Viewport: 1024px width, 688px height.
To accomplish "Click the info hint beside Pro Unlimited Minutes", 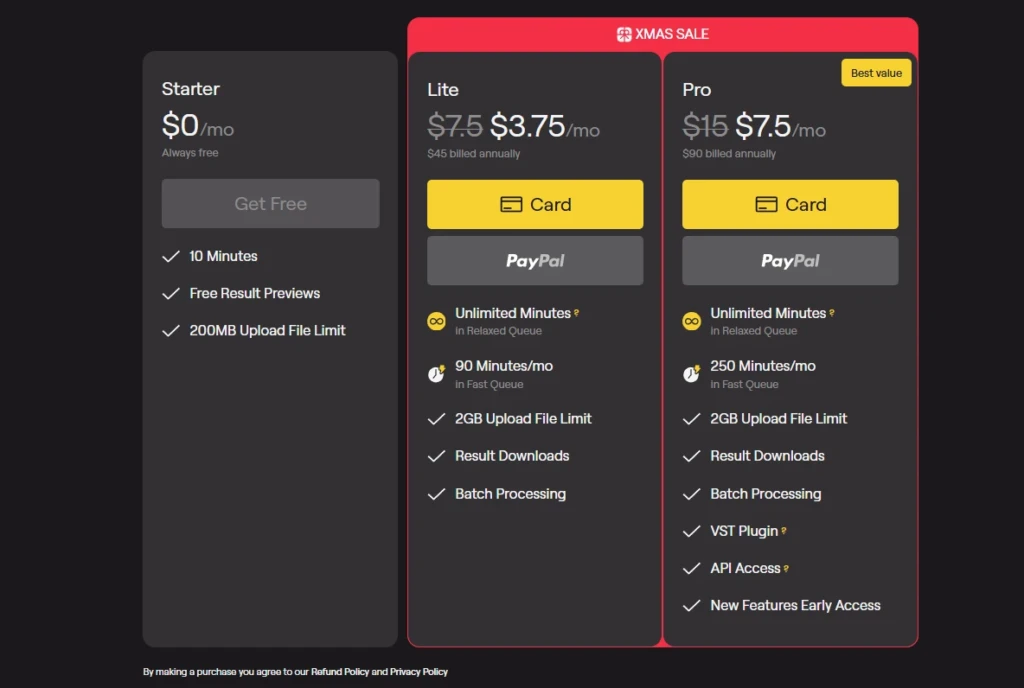I will (x=832, y=313).
